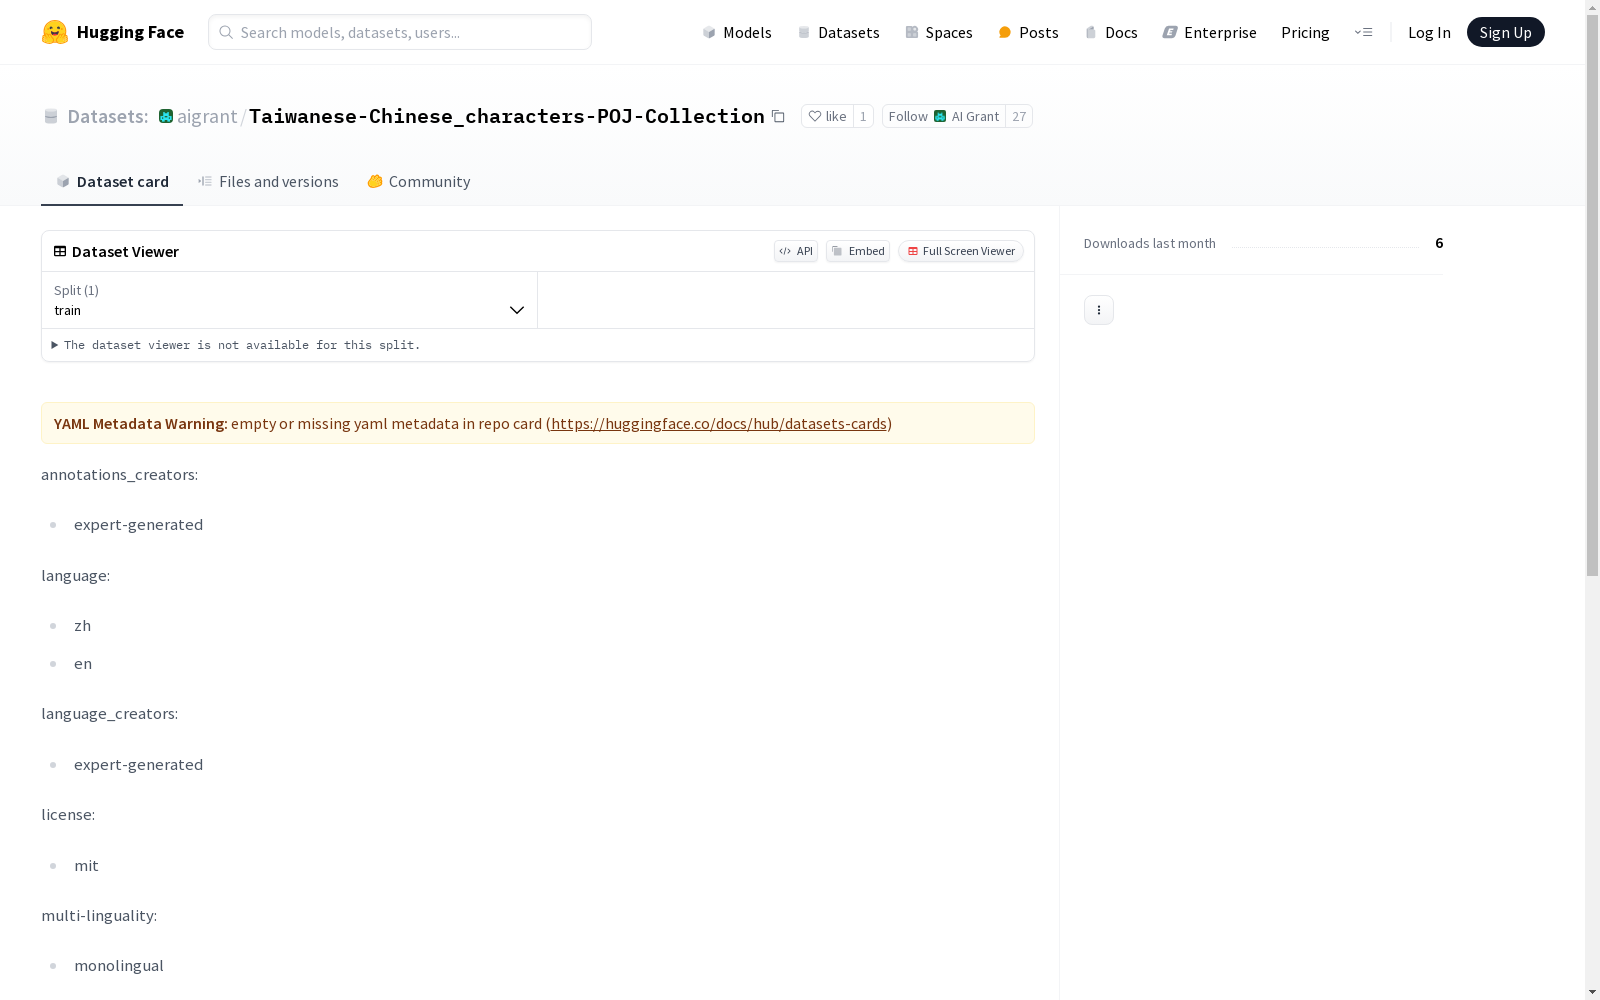Open the three-dot more options menu

pyautogui.click(x=1099, y=310)
